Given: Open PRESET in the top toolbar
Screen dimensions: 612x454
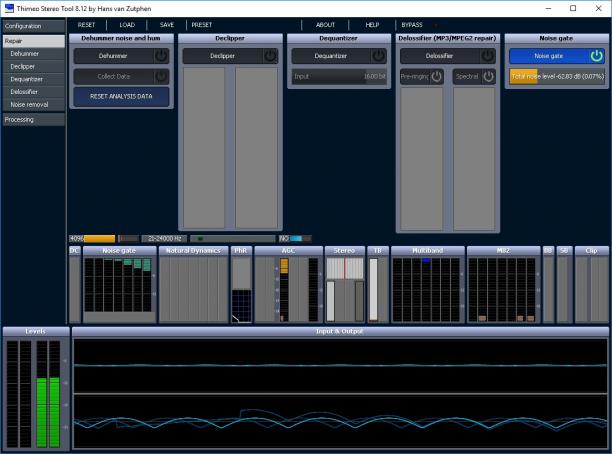Looking at the screenshot, I should pos(202,25).
